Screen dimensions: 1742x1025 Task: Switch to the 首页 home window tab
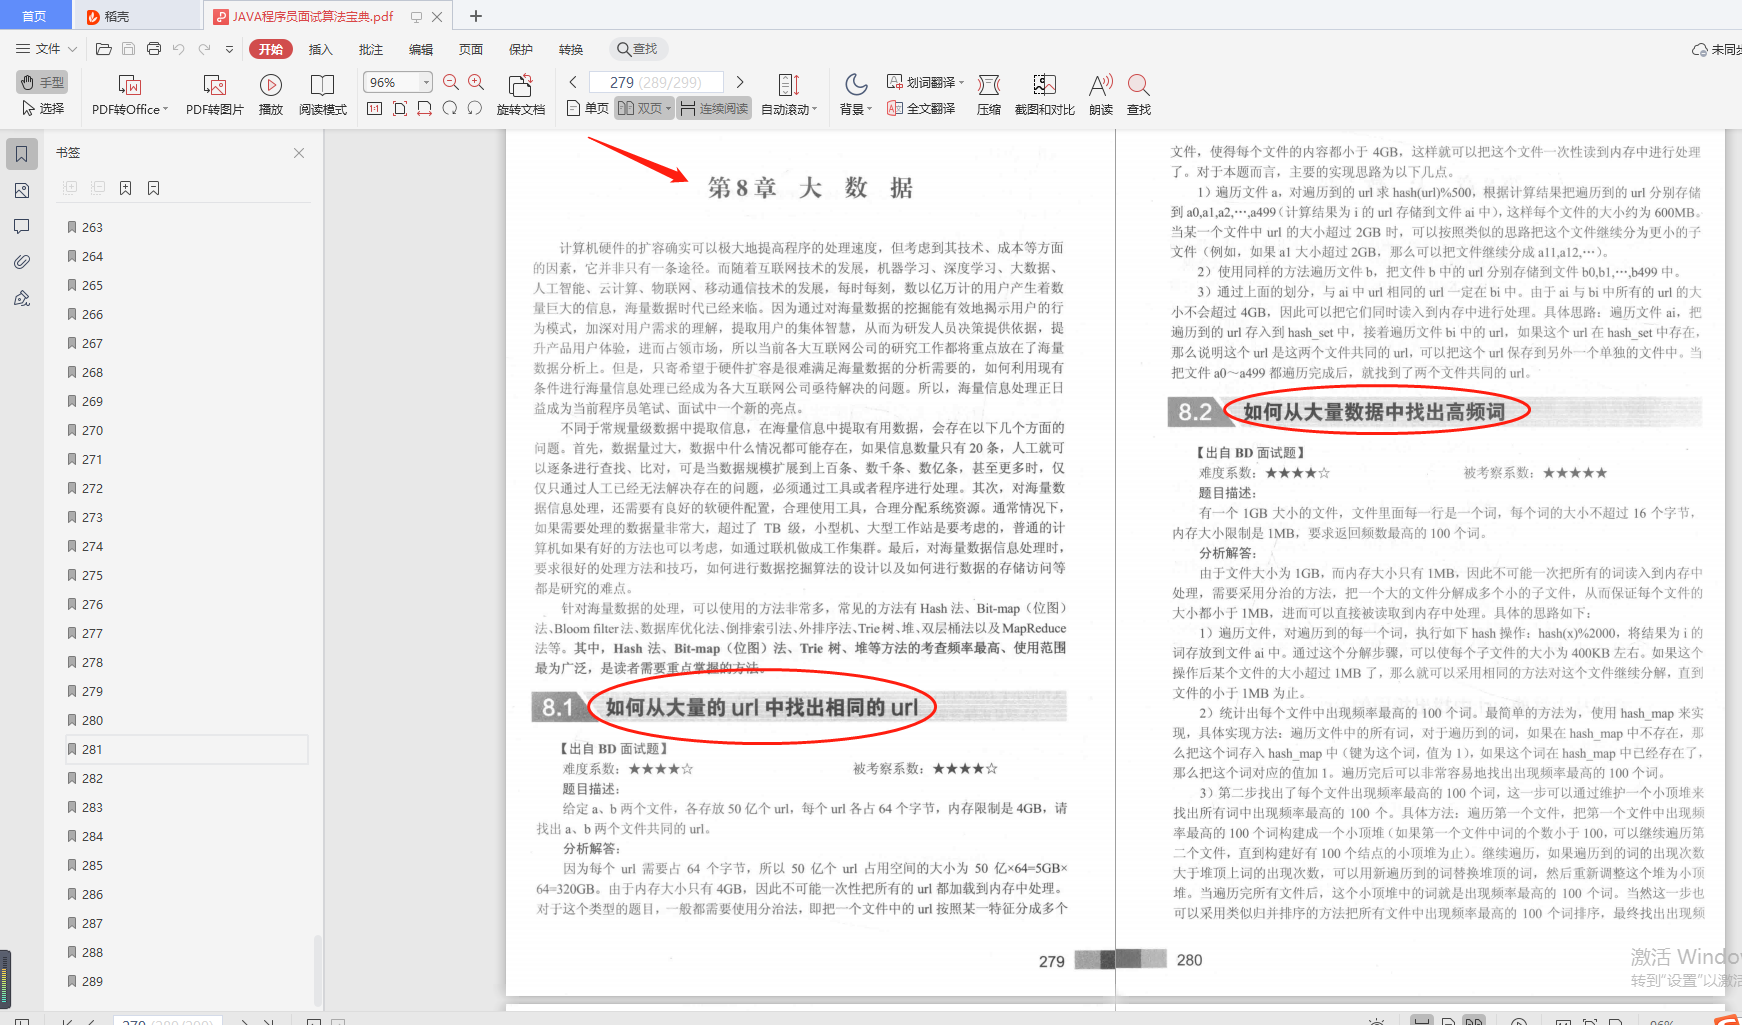(35, 16)
